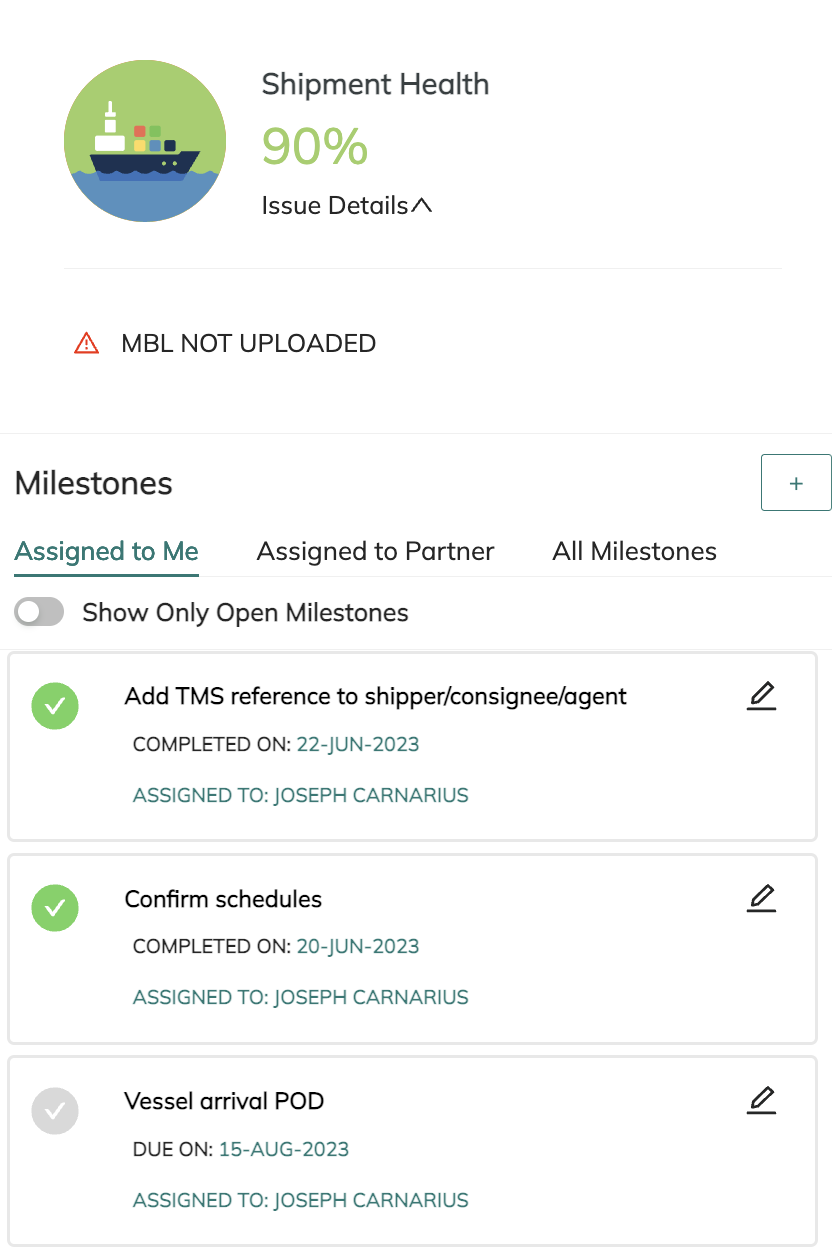Screen dimensions: 832x1252
Task: Add a new milestone with plus button
Action: (x=796, y=483)
